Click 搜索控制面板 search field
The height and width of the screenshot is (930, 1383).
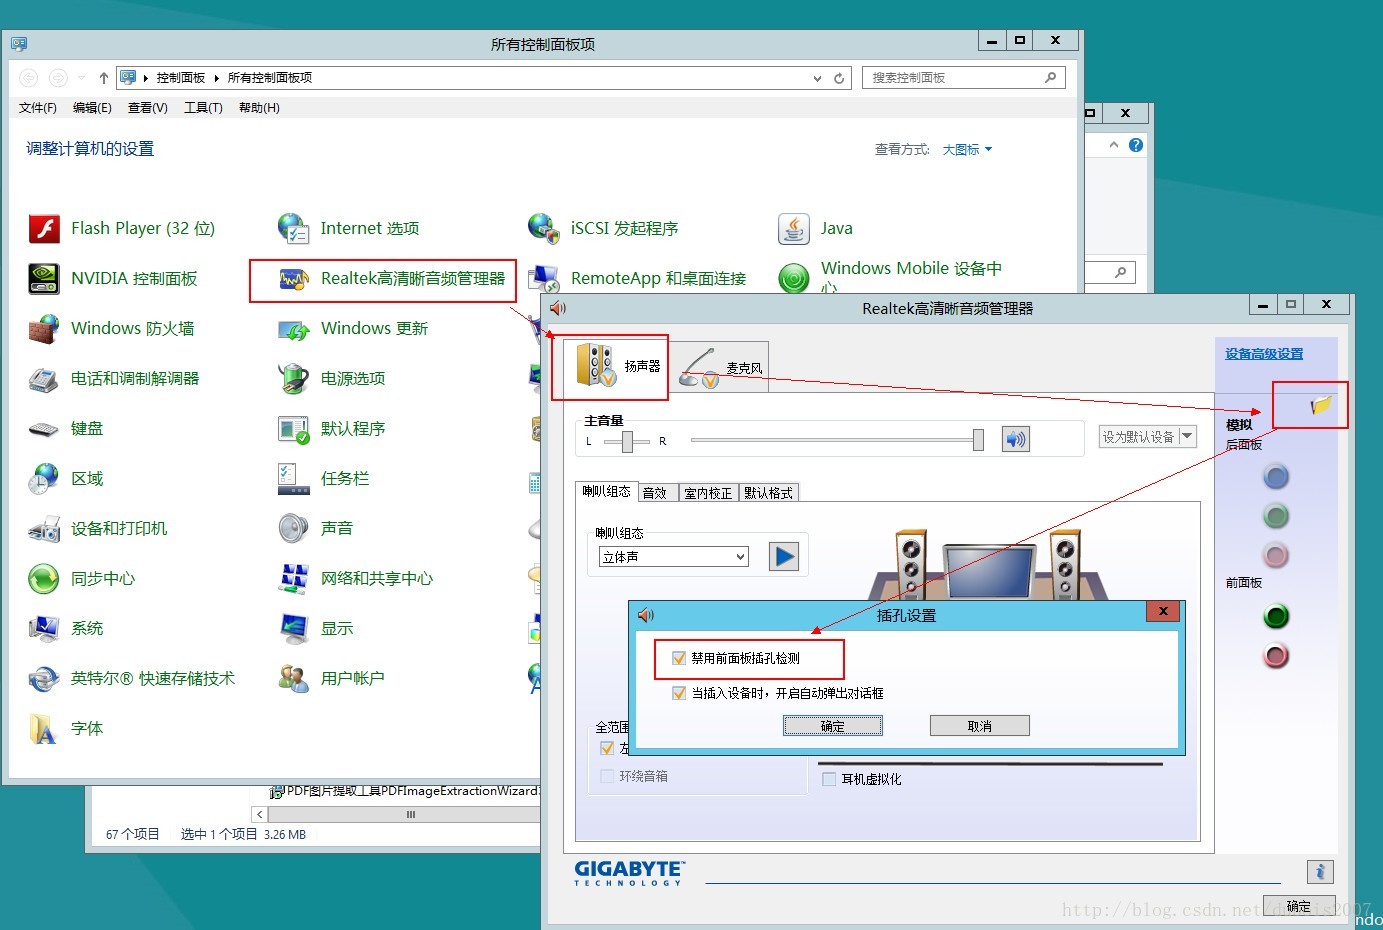(x=963, y=78)
